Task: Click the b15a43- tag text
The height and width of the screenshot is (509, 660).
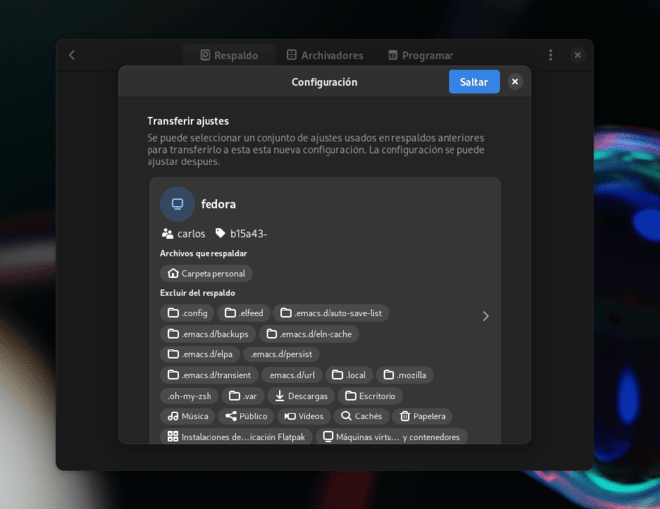Action: point(248,234)
